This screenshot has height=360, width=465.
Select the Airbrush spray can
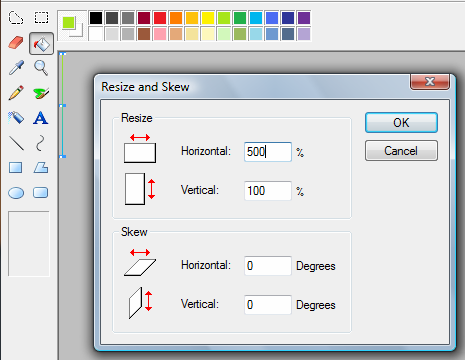pyautogui.click(x=16, y=118)
